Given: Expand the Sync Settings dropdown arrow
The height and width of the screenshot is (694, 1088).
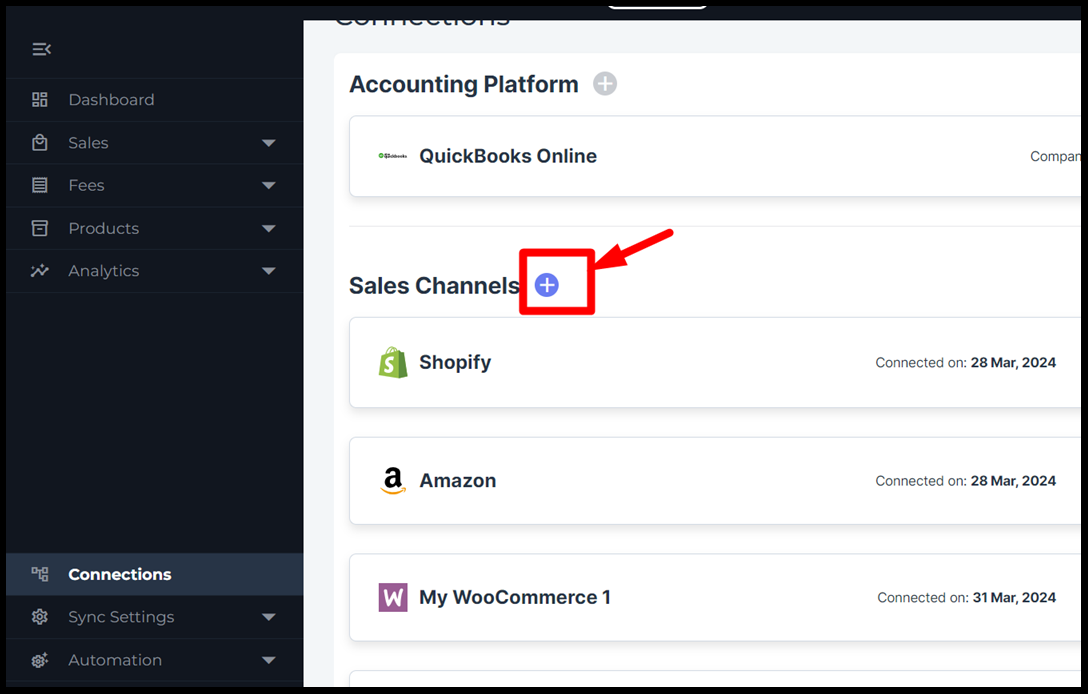Looking at the screenshot, I should point(268,617).
